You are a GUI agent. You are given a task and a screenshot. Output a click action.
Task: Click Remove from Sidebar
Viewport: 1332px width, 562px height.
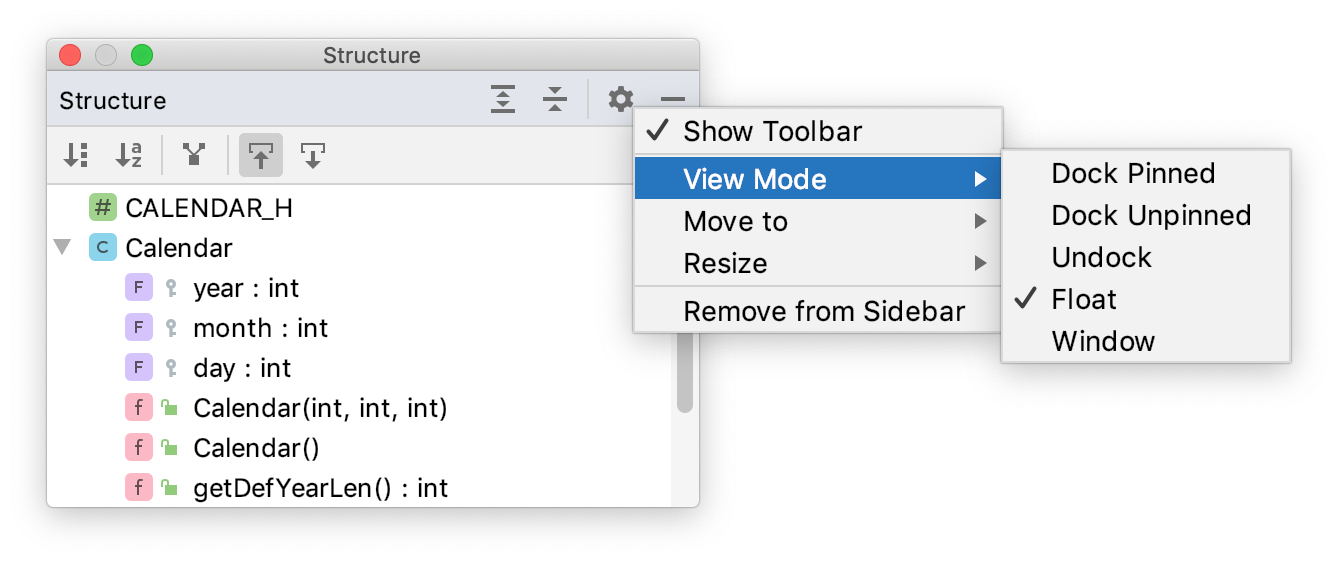point(823,311)
